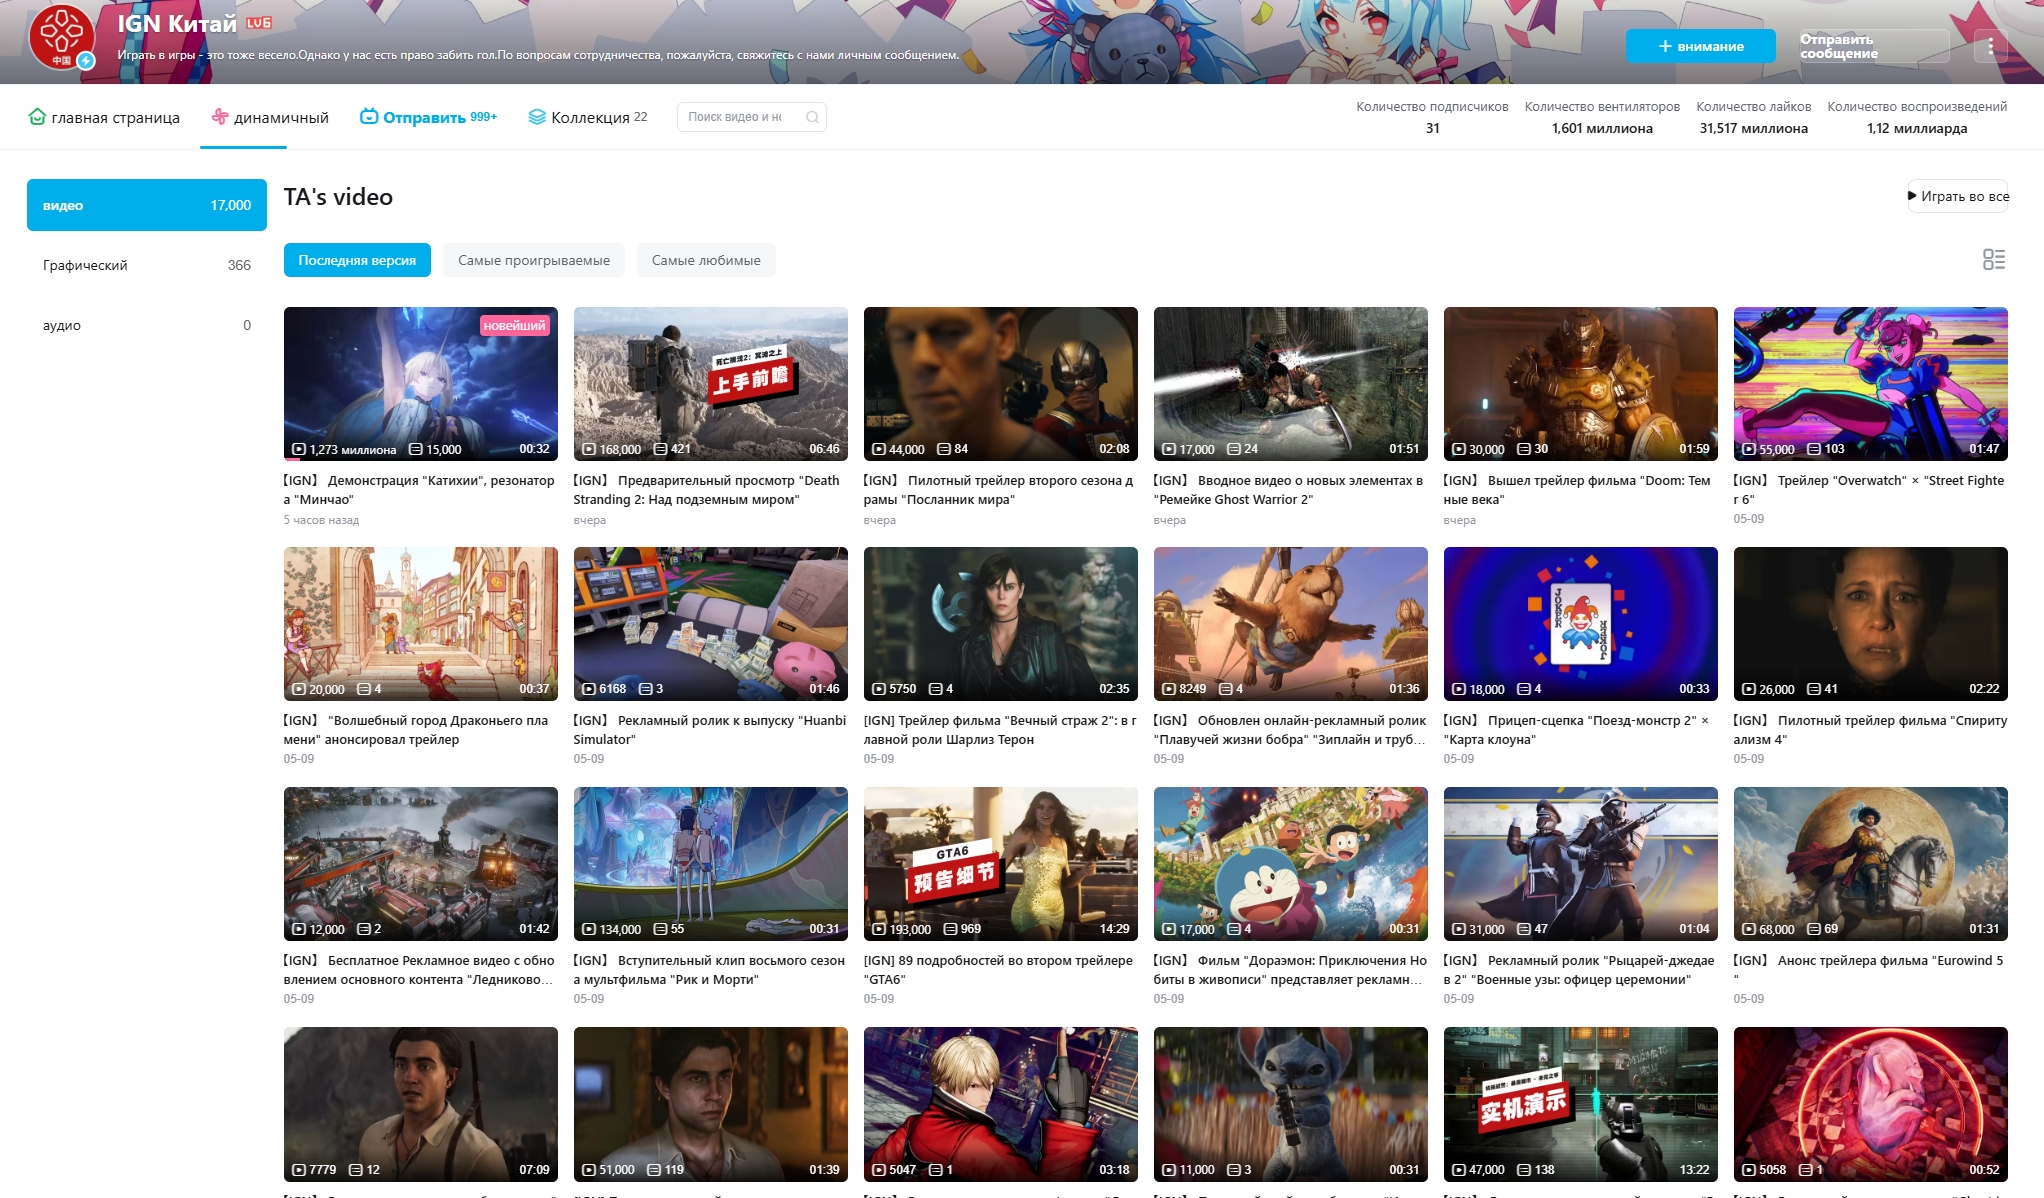The width and height of the screenshot is (2044, 1198).
Task: Open the Doom trailer thumbnail
Action: point(1581,384)
